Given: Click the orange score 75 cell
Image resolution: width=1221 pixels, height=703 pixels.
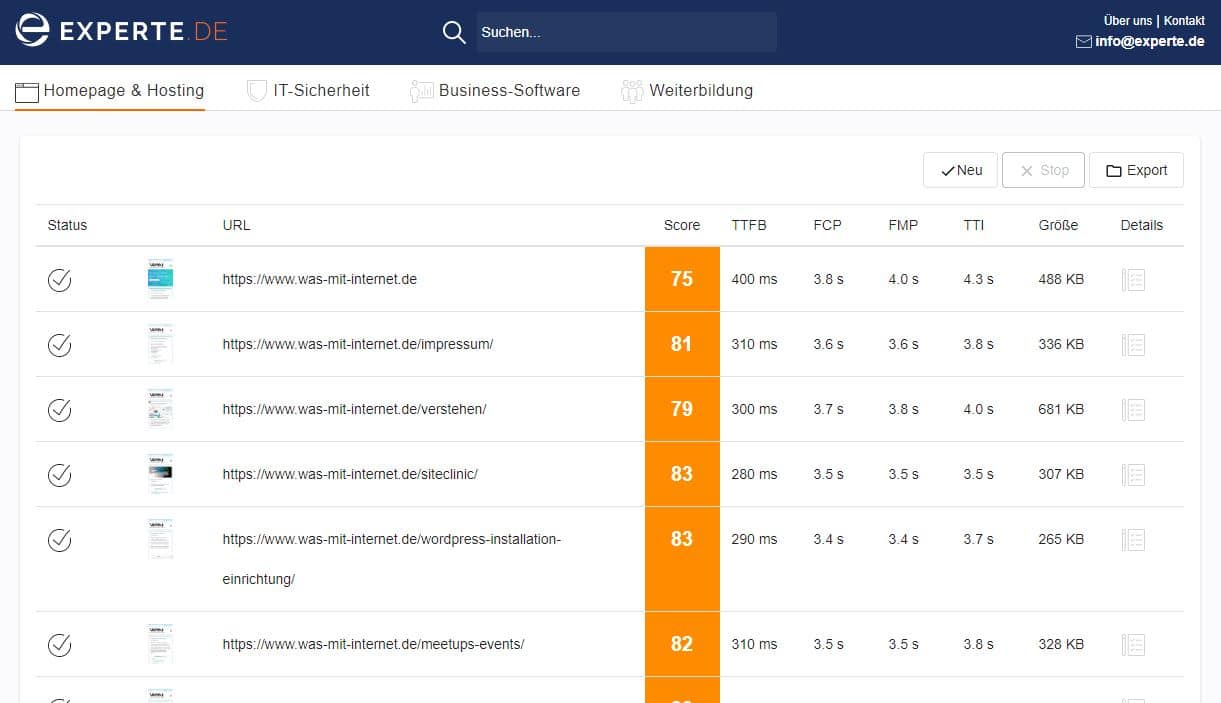Looking at the screenshot, I should point(682,279).
